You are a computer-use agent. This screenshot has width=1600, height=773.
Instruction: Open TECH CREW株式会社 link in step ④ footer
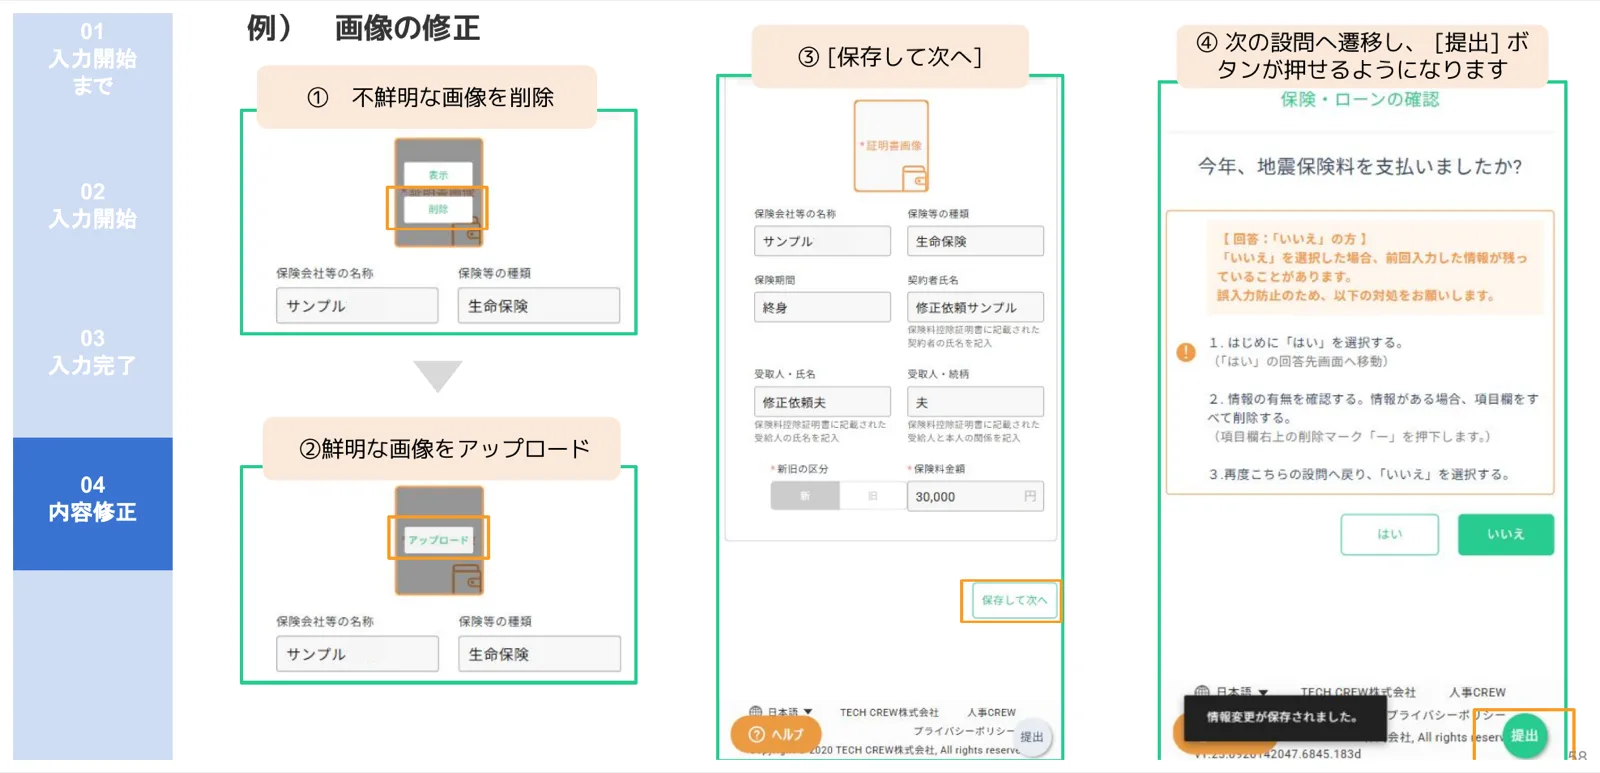1358,692
